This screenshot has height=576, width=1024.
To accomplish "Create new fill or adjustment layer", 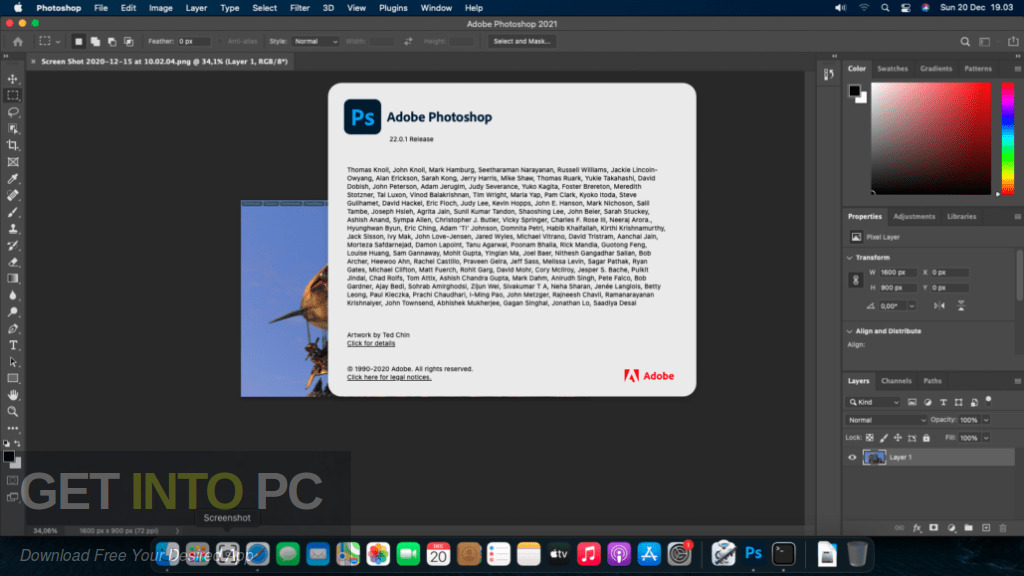I will (x=952, y=528).
